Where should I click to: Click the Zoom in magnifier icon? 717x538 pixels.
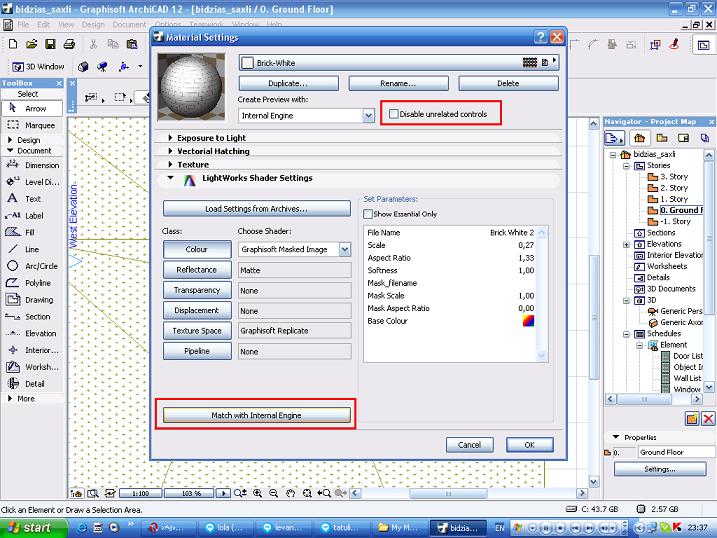[257, 493]
